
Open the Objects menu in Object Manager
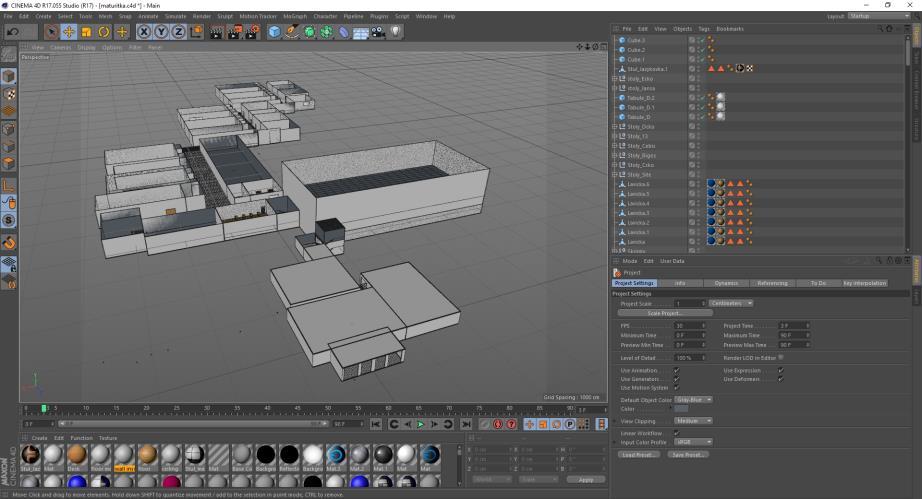[682, 29]
